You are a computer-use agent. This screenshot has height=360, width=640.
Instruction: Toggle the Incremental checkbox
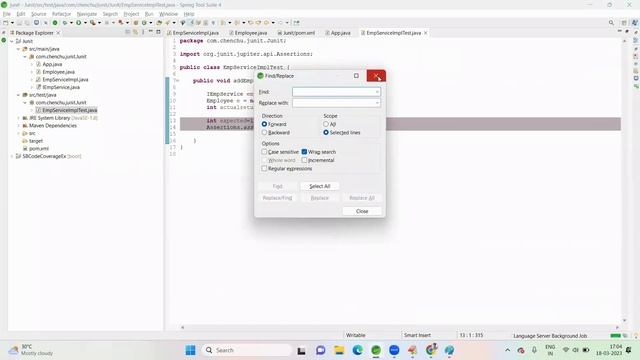pyautogui.click(x=304, y=160)
